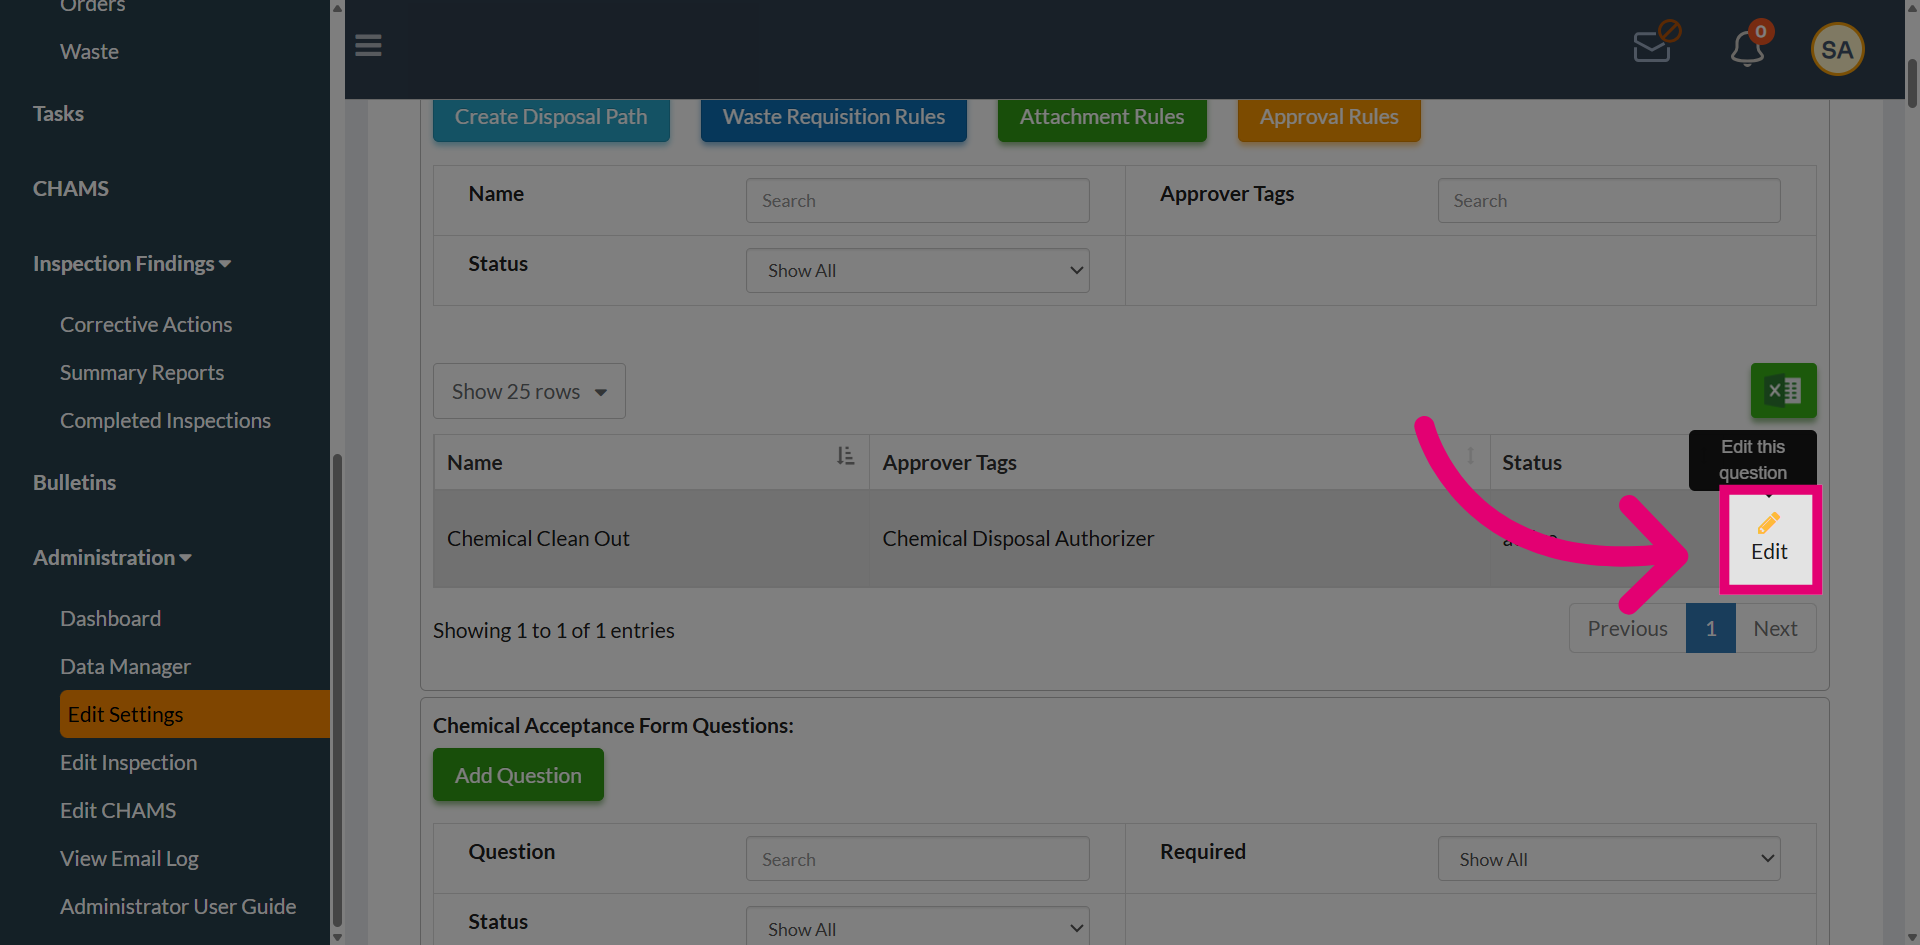Open Edit Inspection
Viewport: 1920px width, 945px height.
[x=128, y=763]
